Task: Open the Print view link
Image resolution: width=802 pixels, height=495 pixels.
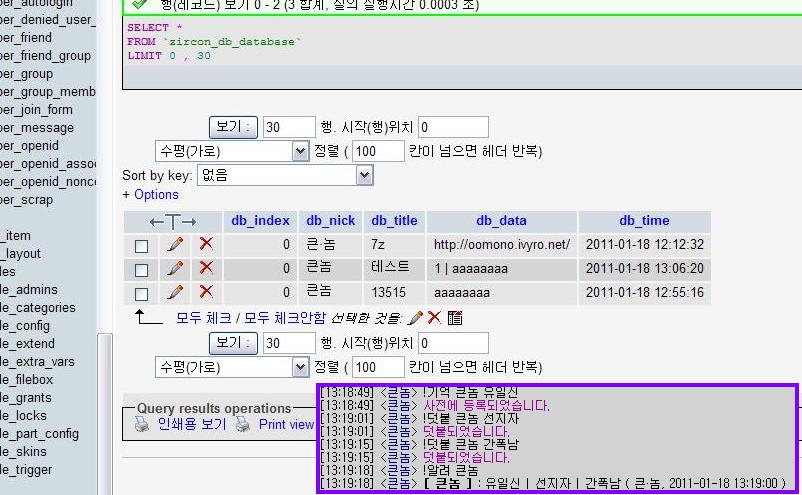Action: pyautogui.click(x=286, y=424)
